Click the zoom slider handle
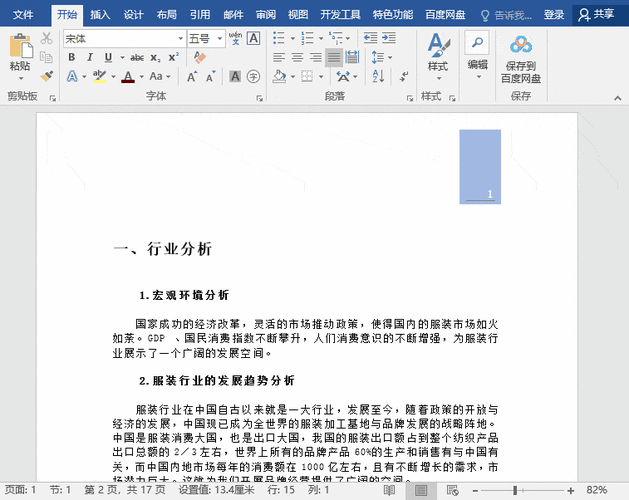 tap(515, 490)
